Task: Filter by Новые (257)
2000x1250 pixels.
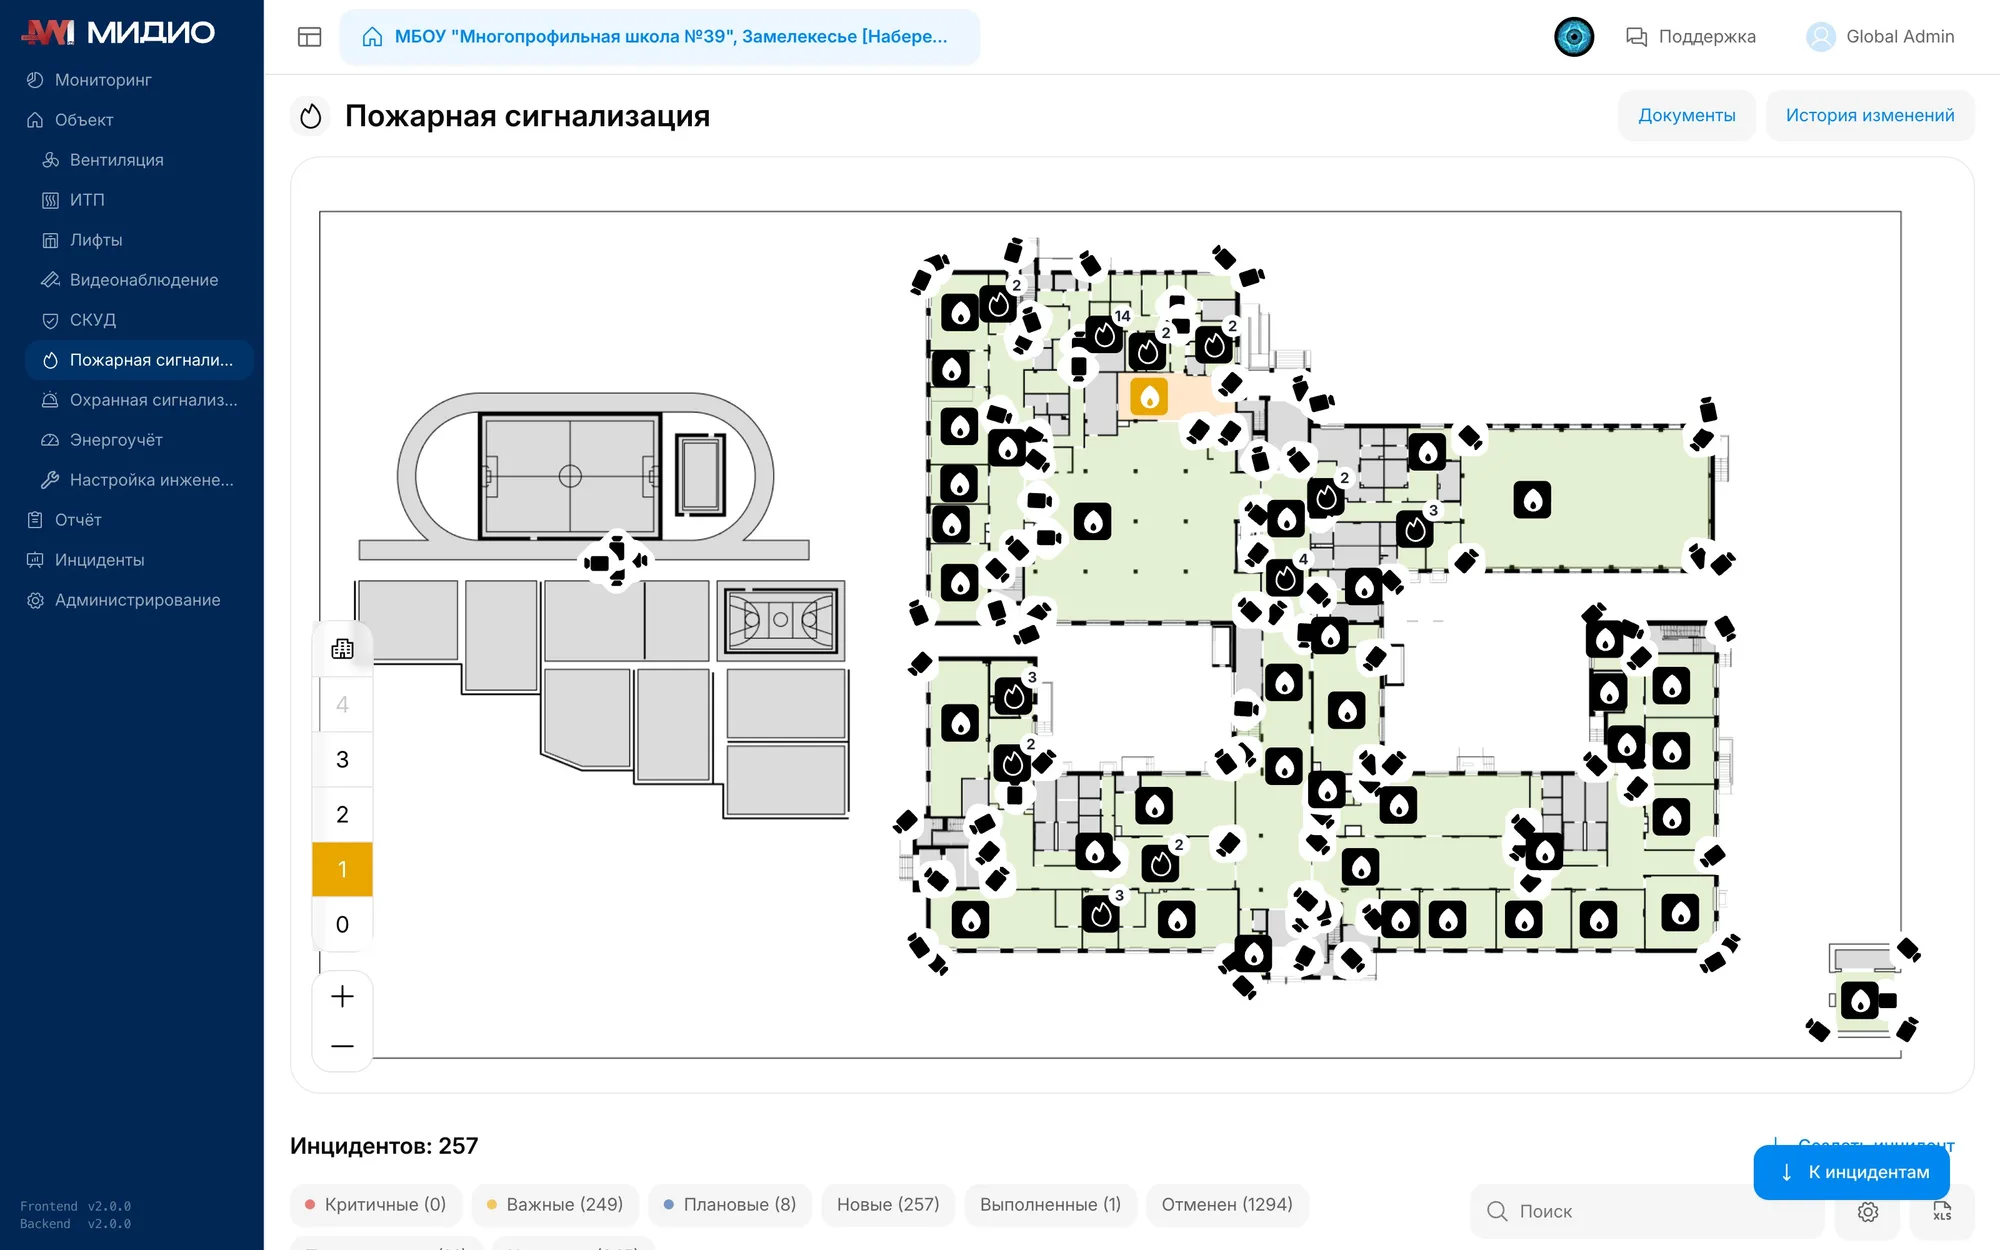Action: (888, 1204)
